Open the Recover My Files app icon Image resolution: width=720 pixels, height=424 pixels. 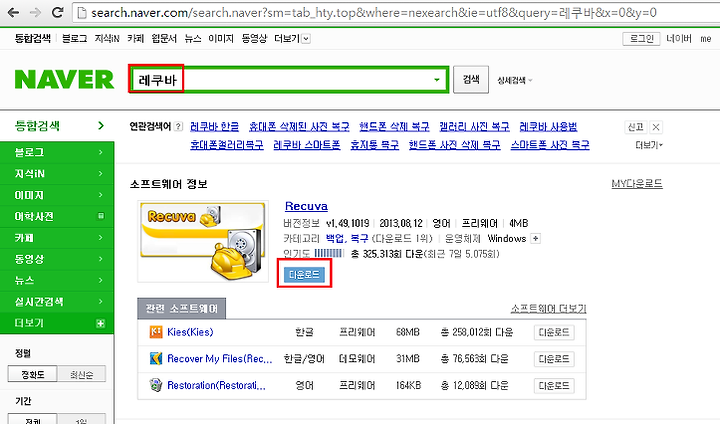tap(156, 358)
